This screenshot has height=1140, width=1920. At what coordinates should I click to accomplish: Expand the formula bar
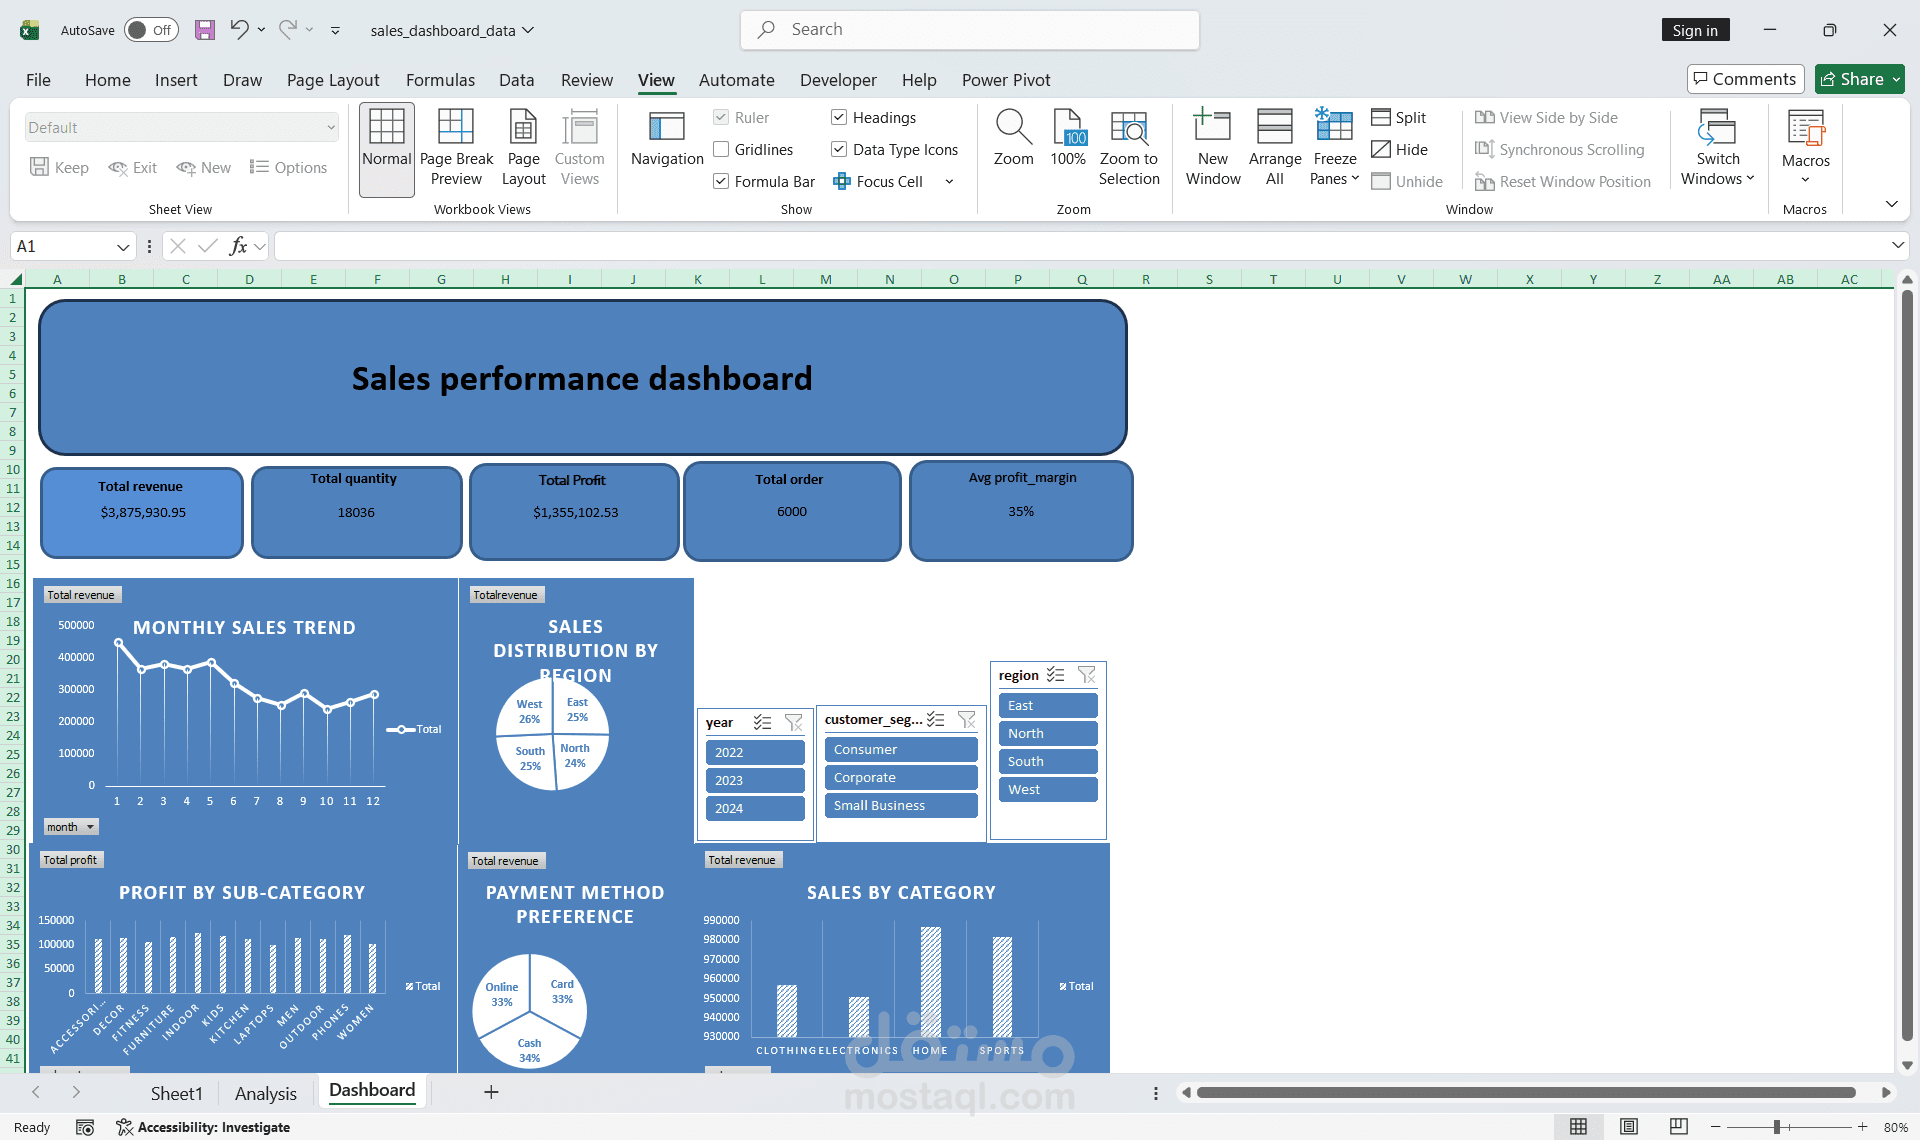pyautogui.click(x=1897, y=246)
